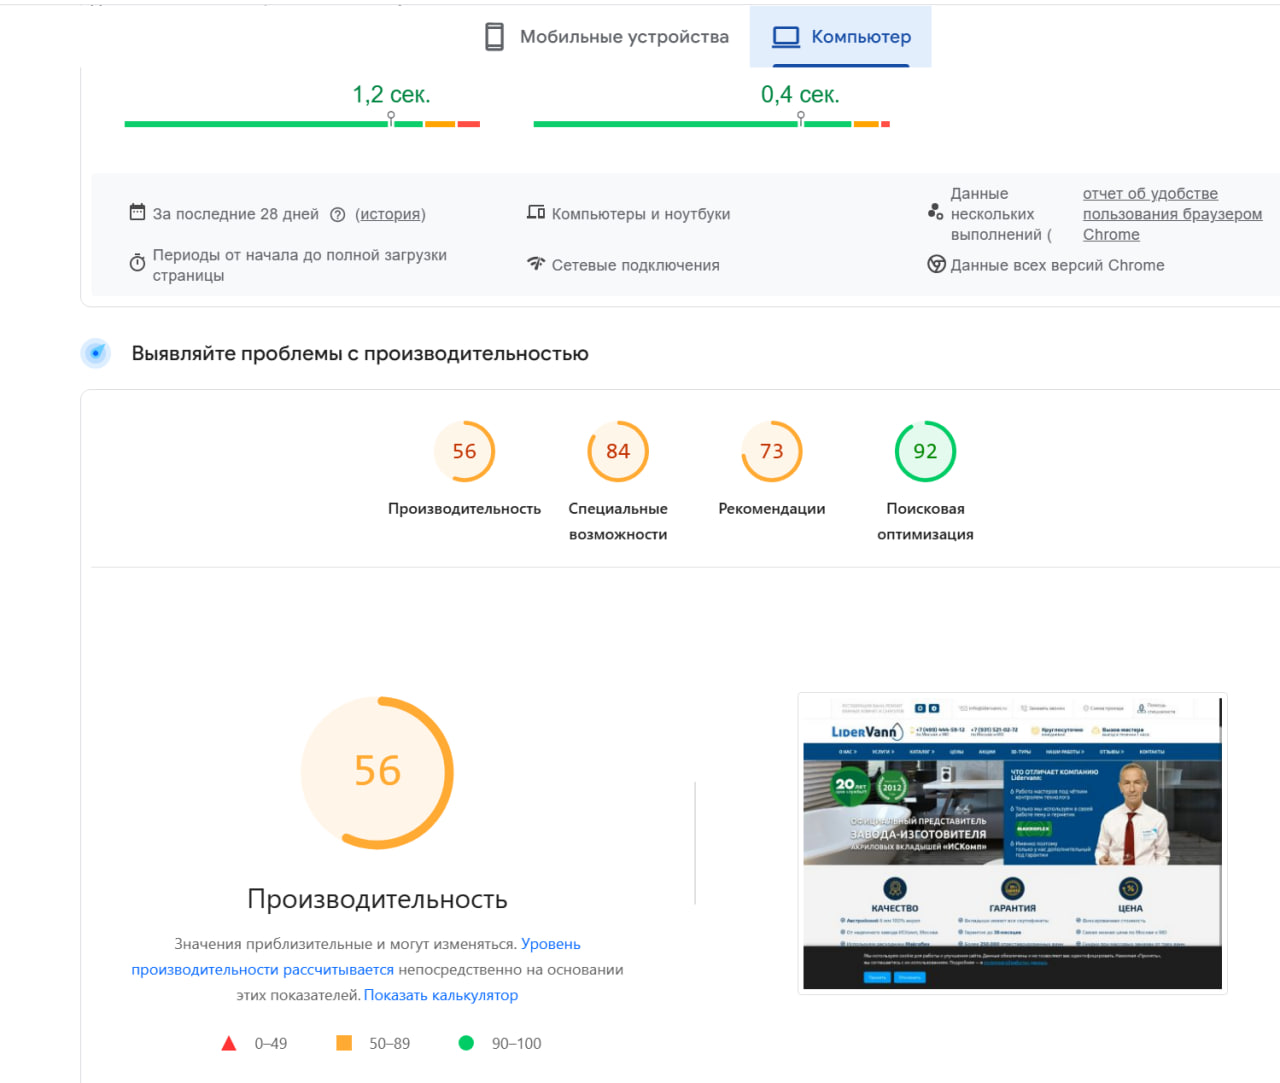Click the Производительность heading under large gauge

[377, 899]
